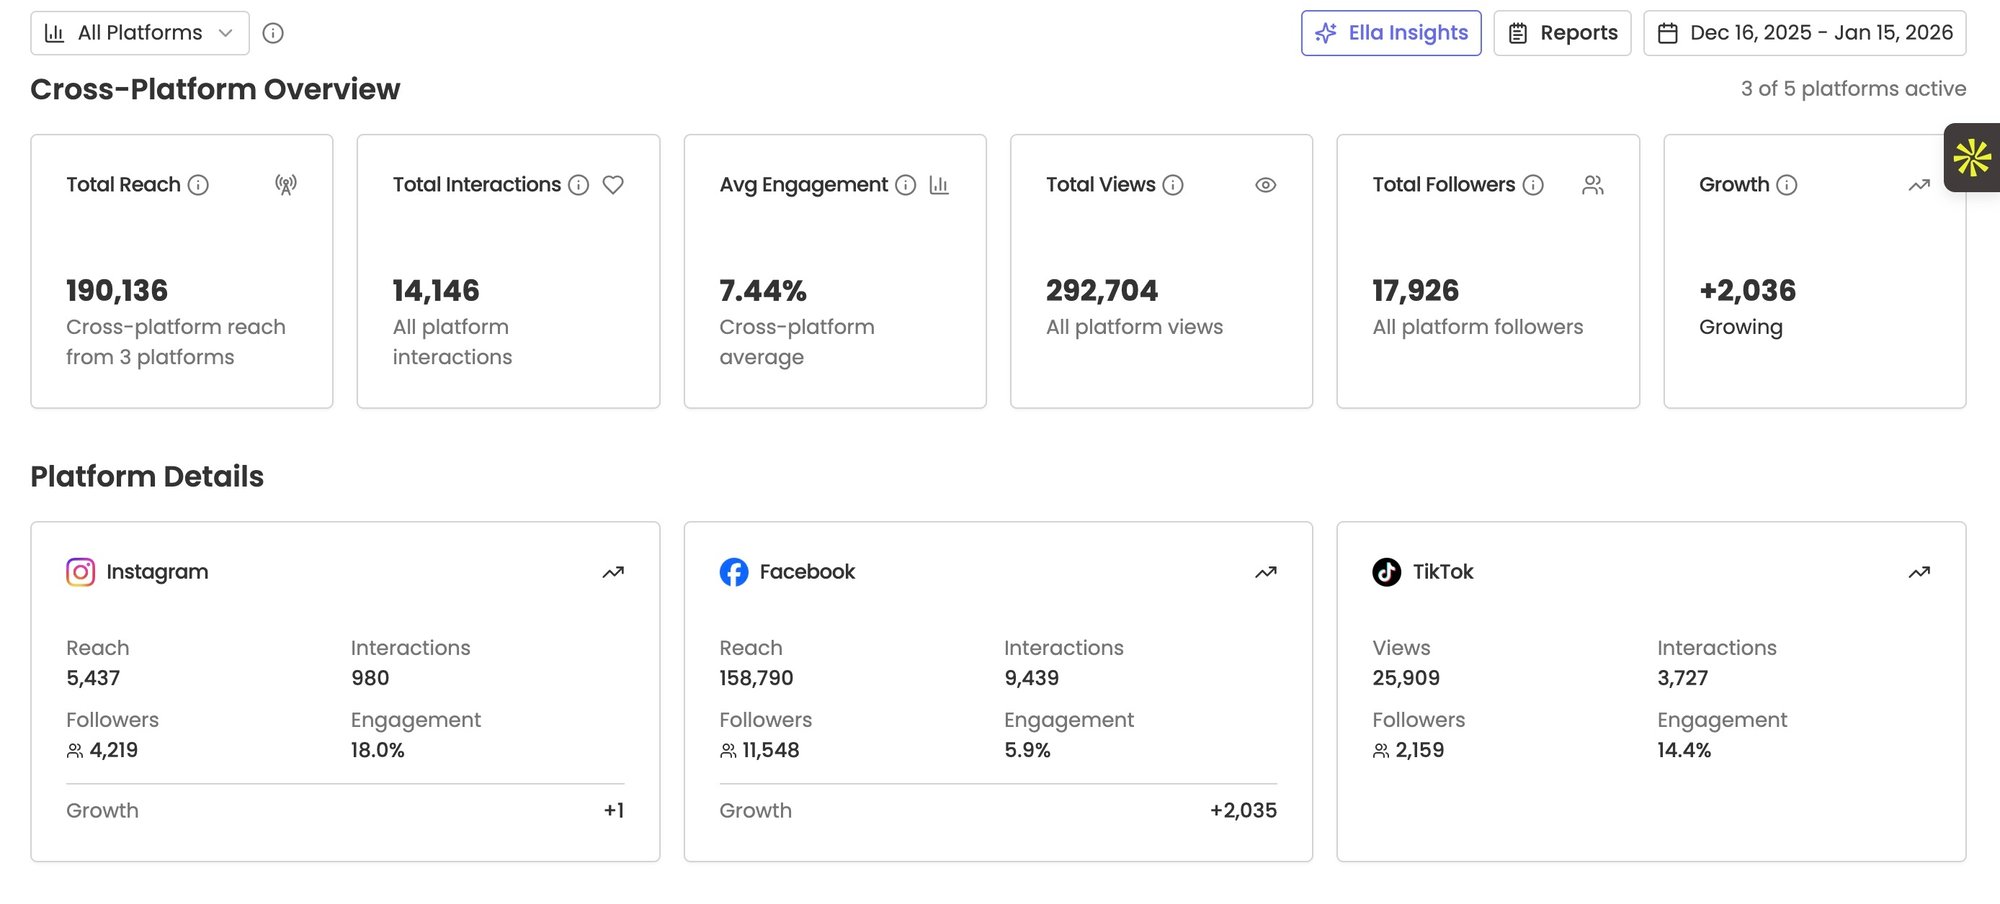Click the Total Followers info icon

[1533, 185]
